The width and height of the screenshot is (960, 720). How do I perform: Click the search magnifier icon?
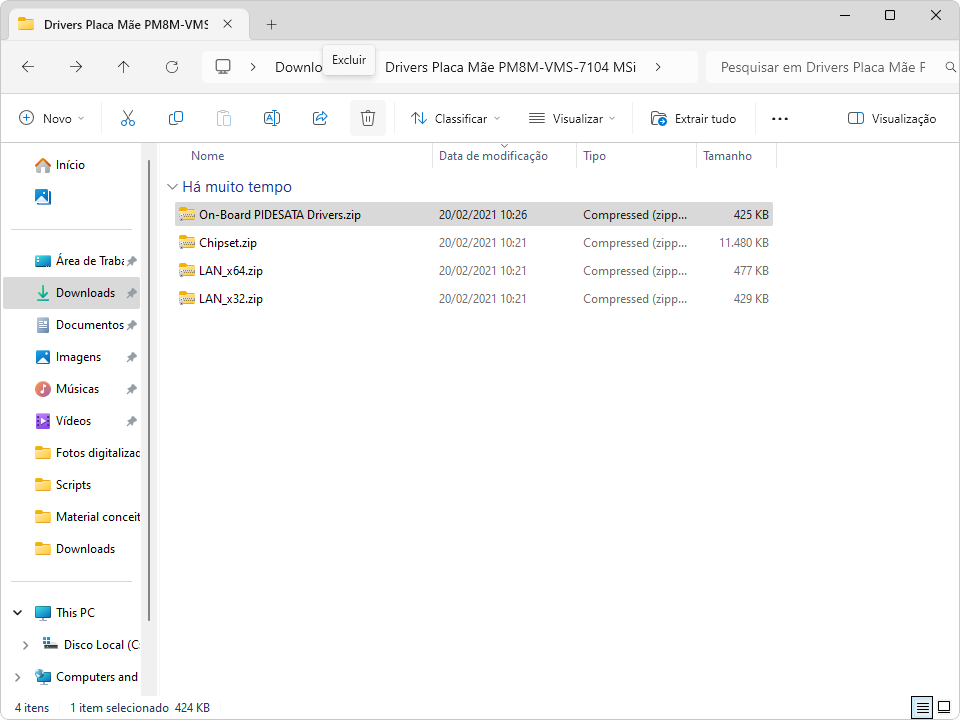950,67
